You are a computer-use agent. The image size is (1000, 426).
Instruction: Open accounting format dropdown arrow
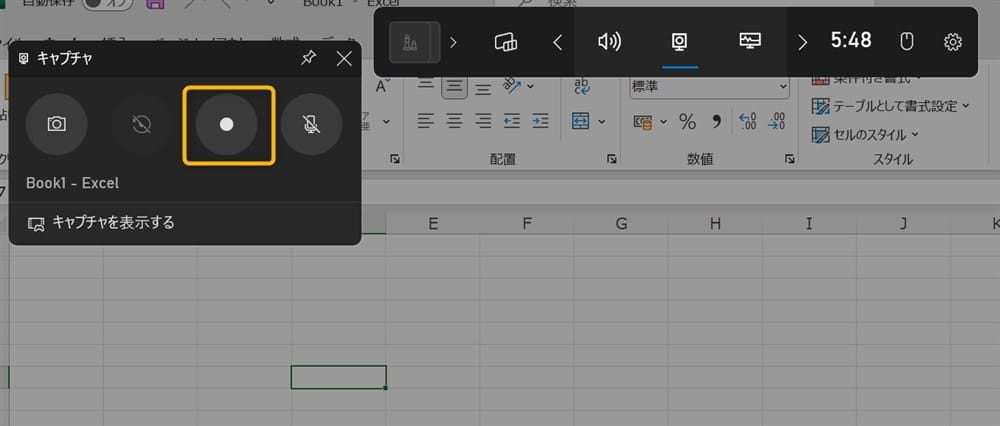tap(663, 122)
